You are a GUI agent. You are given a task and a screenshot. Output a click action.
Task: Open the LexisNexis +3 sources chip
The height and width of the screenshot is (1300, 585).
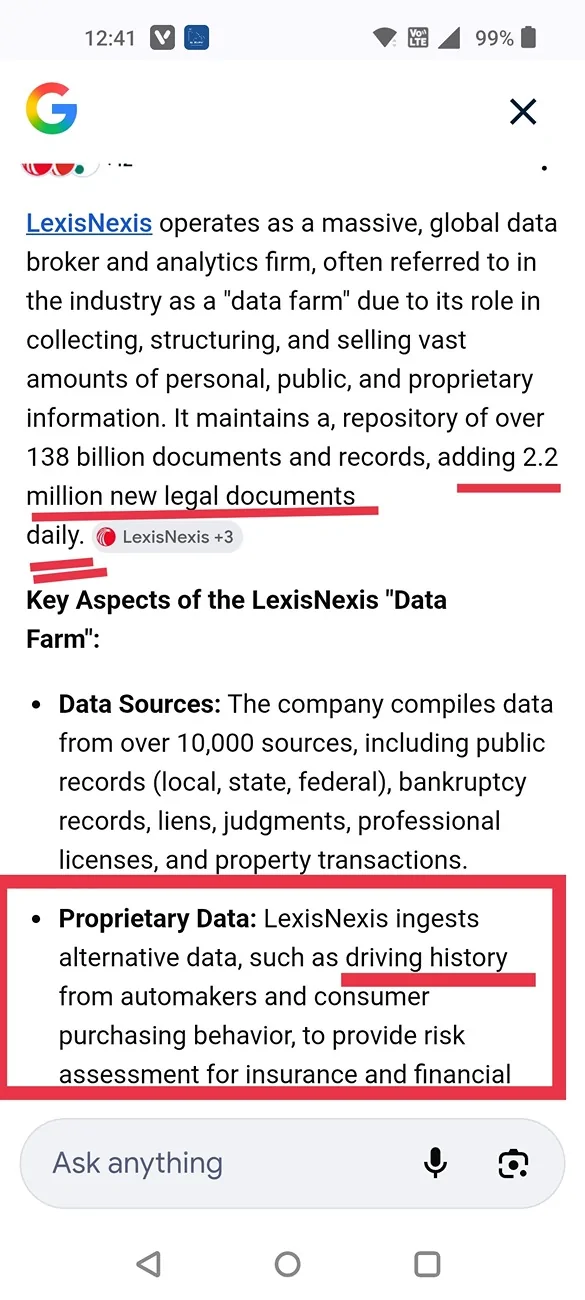click(168, 537)
